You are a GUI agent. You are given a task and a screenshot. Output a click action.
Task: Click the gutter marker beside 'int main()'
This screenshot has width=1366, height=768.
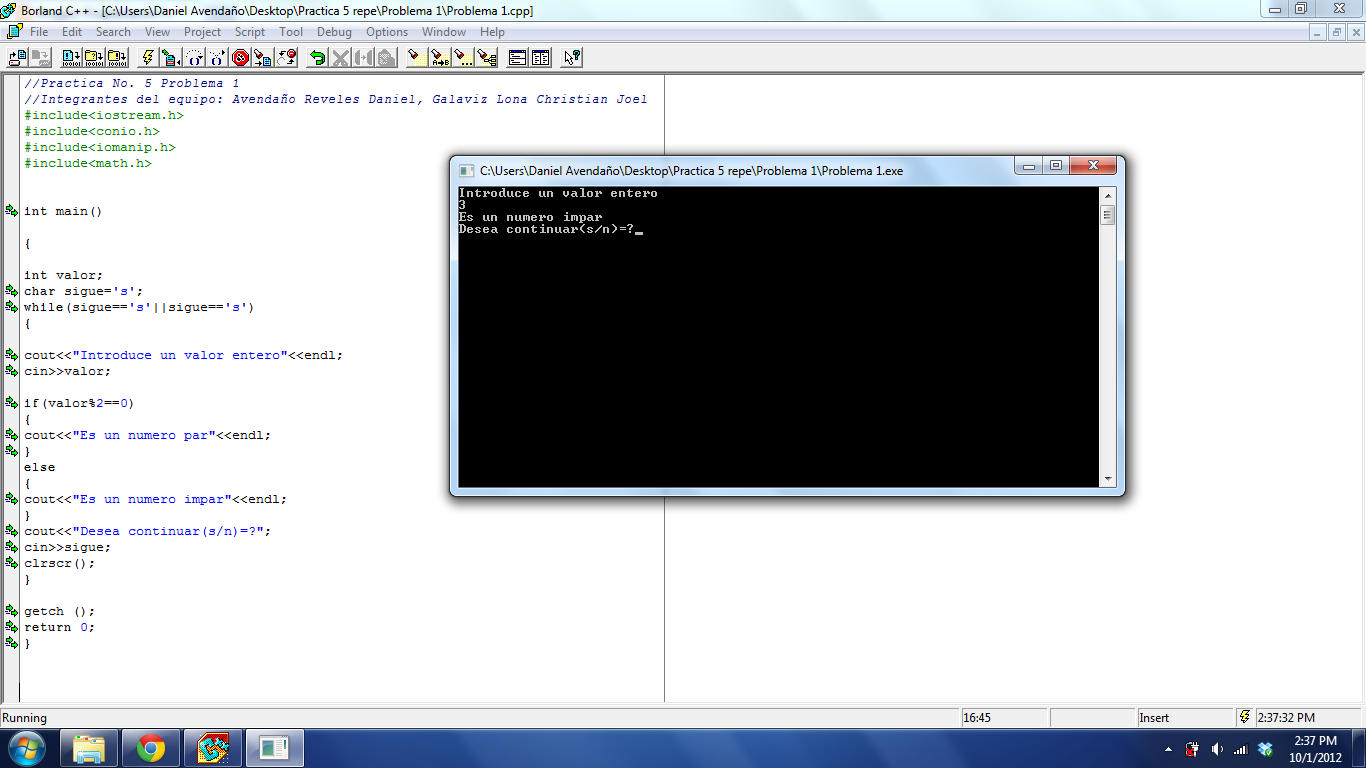[11, 211]
